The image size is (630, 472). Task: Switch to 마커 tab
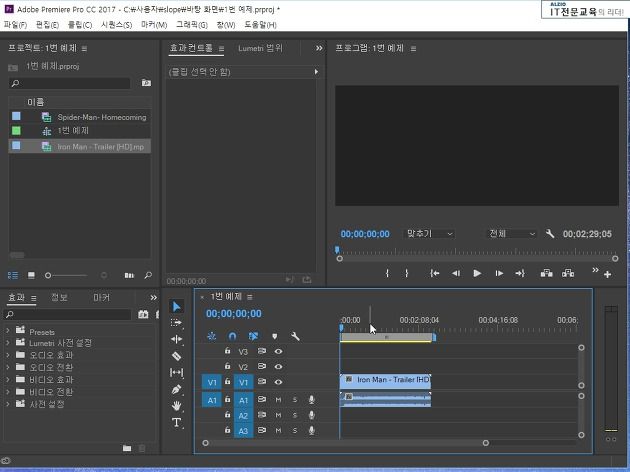101,297
